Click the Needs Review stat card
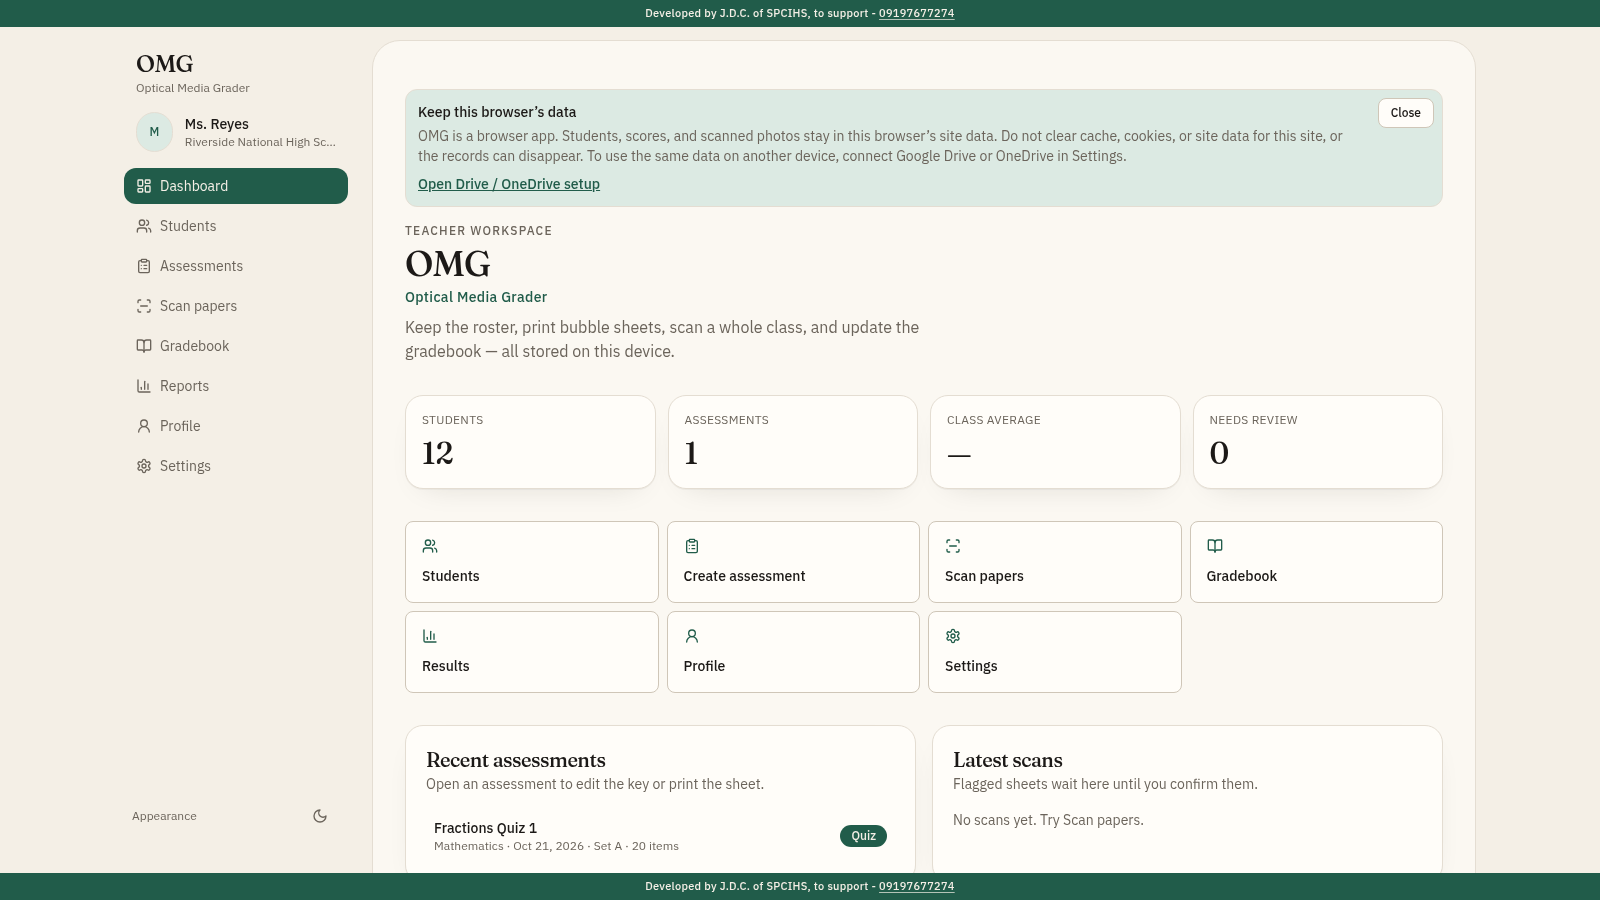1600x900 pixels. click(1318, 442)
